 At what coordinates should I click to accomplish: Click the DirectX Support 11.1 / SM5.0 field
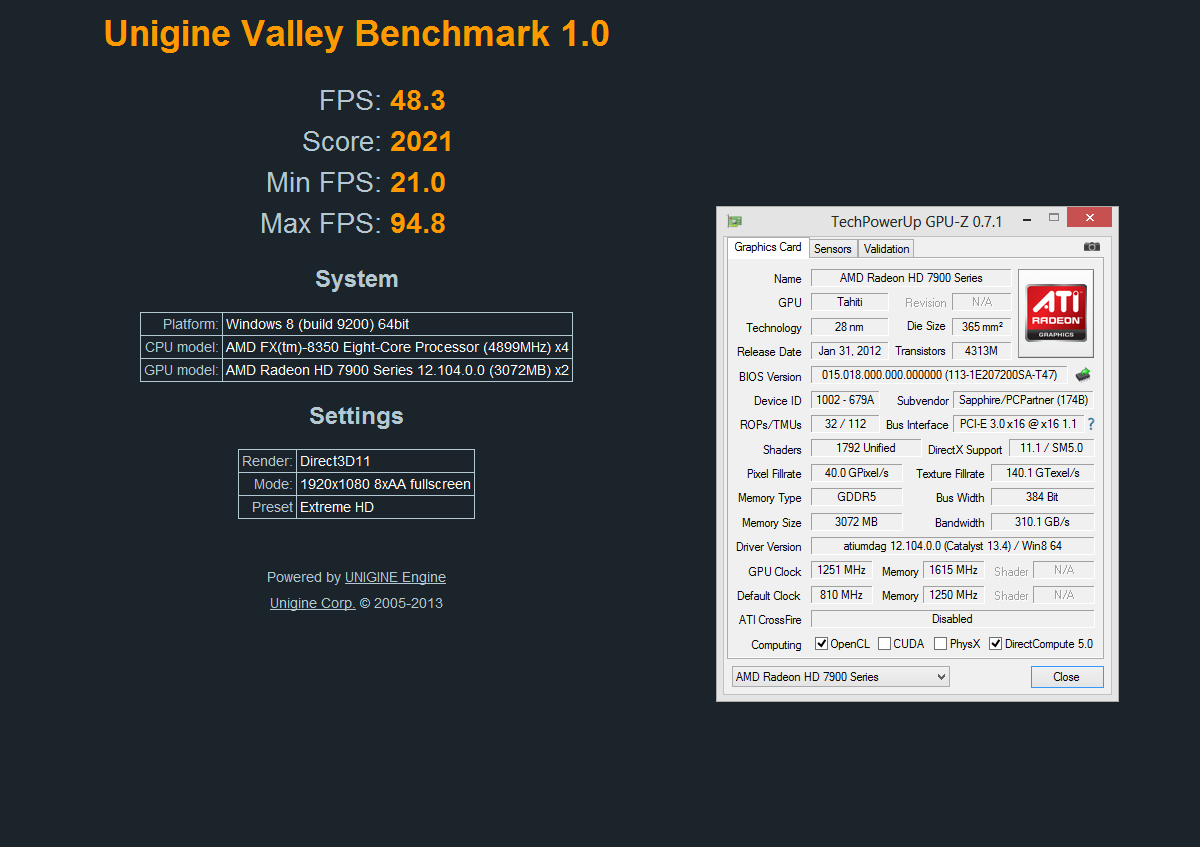[x=1051, y=448]
